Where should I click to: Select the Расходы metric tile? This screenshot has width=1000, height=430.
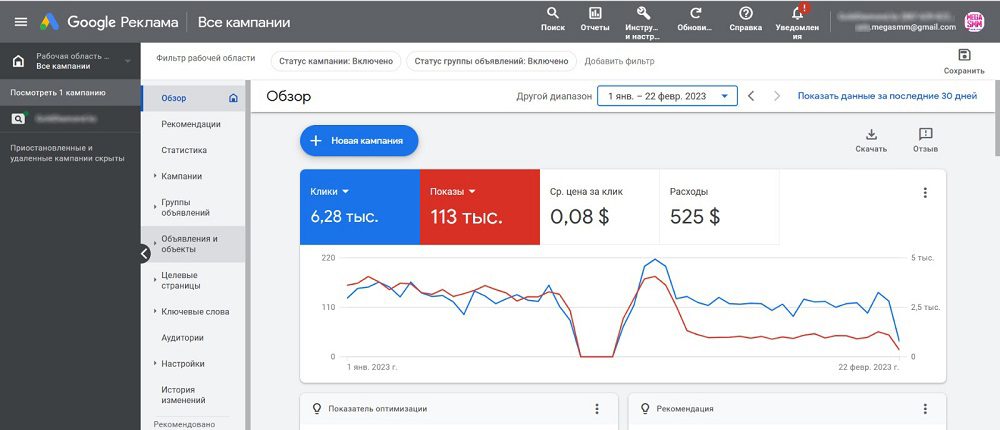719,207
